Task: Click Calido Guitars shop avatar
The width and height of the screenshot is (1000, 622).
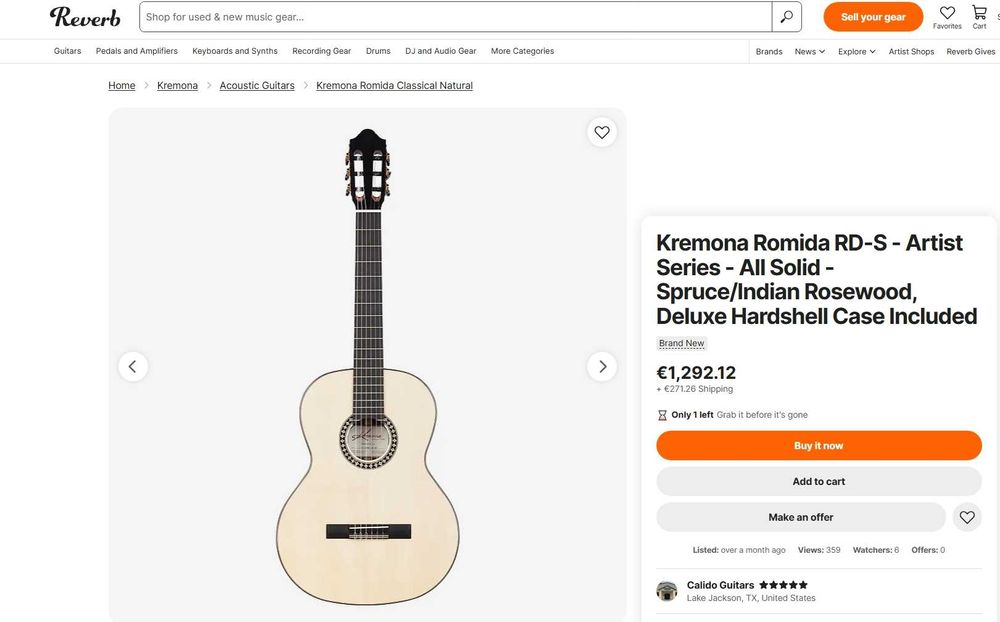Action: click(x=667, y=591)
